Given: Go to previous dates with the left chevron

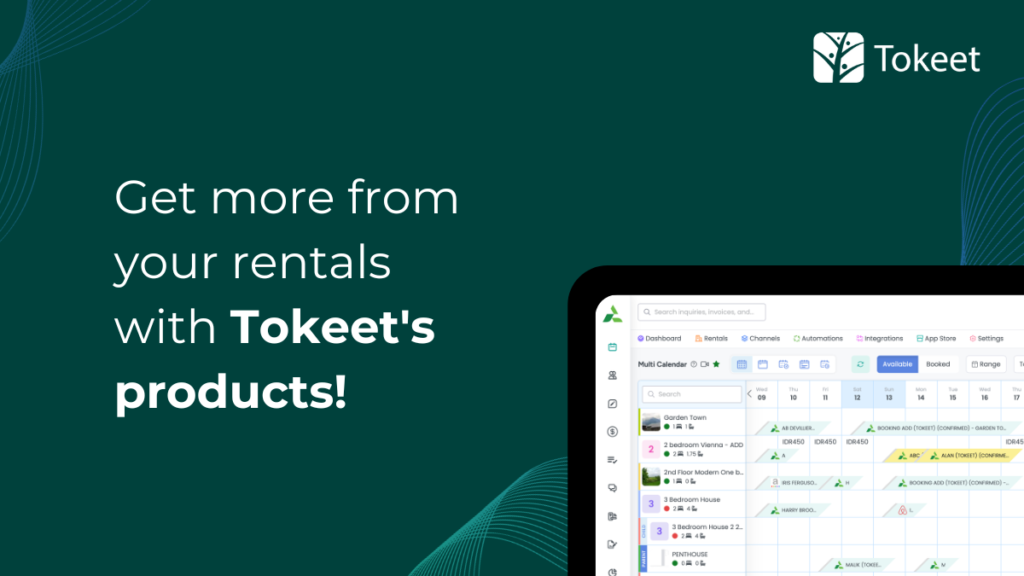Looking at the screenshot, I should tap(749, 394).
